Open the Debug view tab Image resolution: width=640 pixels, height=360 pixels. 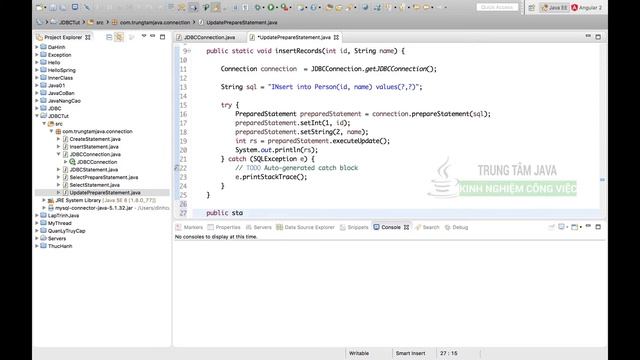tap(456, 227)
